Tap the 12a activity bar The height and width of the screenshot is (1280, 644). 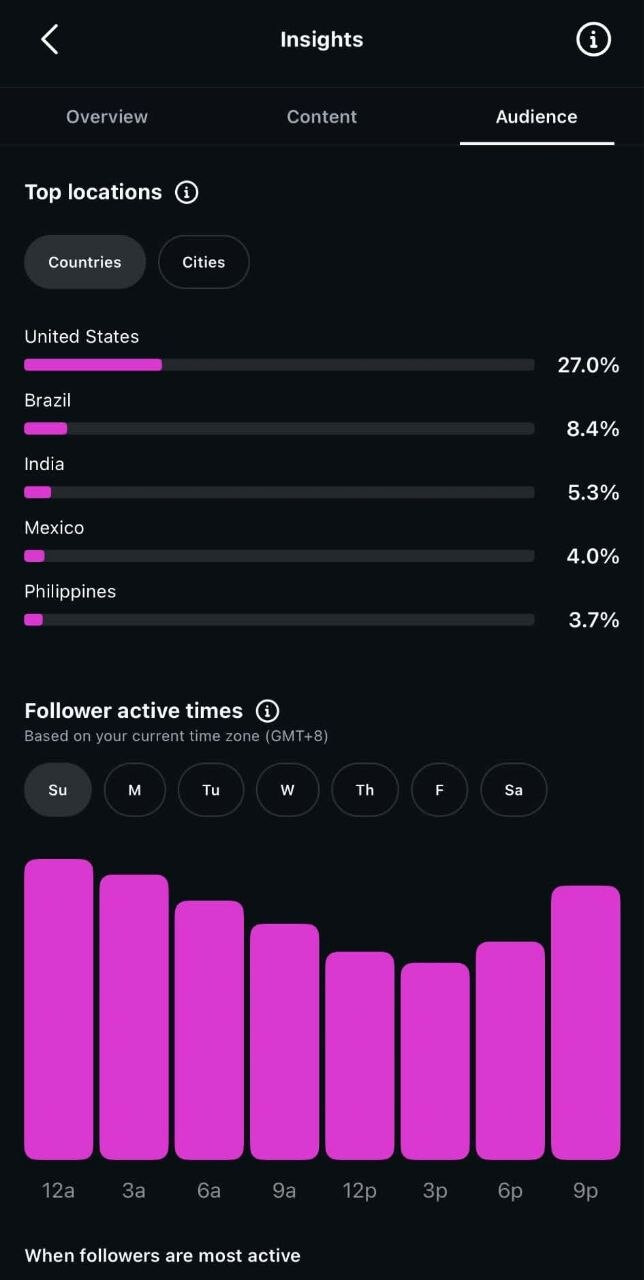(x=59, y=1009)
